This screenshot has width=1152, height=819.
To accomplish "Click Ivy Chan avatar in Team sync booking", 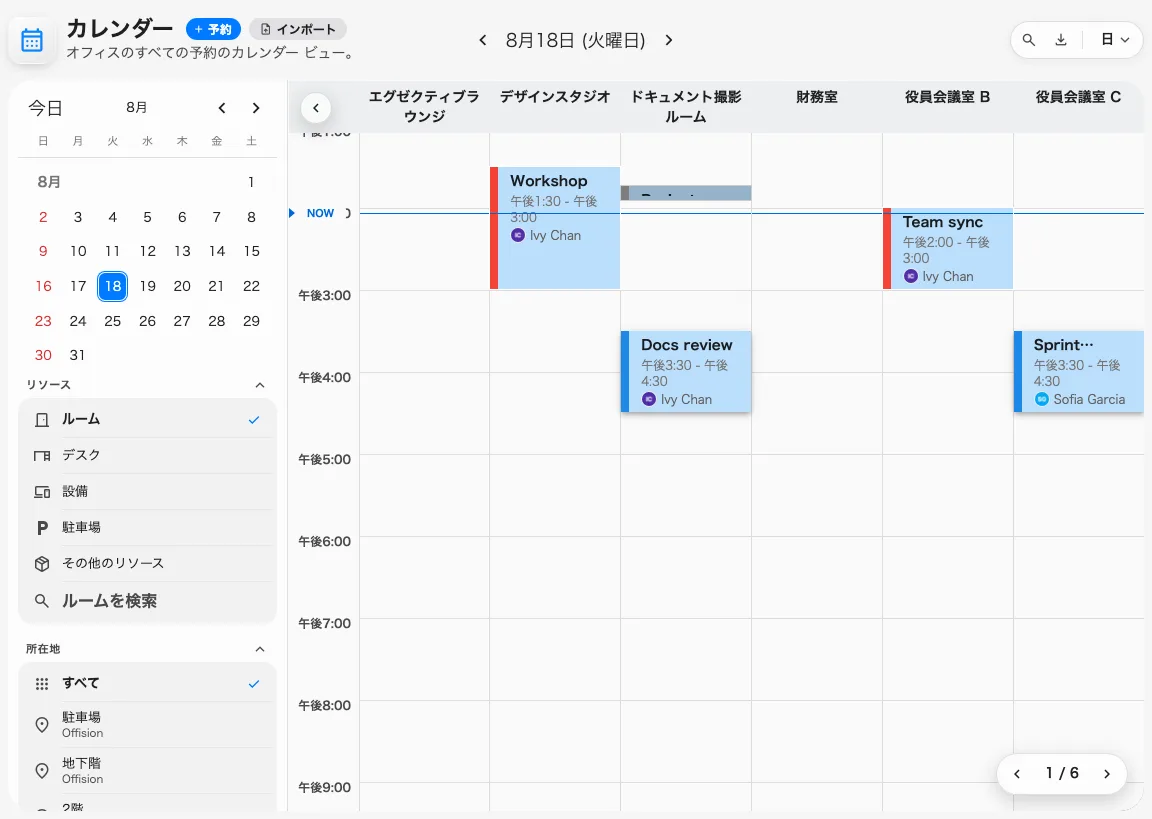I will coord(911,276).
